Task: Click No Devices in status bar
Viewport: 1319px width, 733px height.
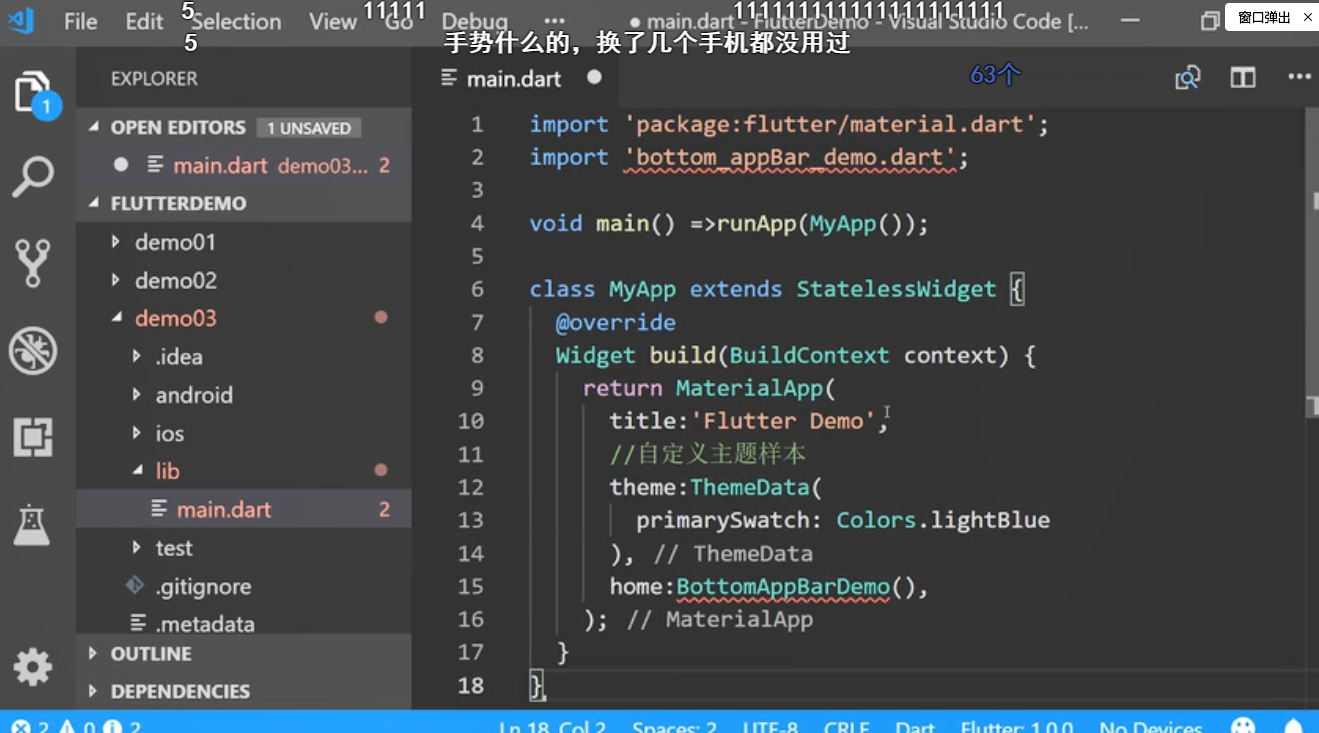Action: pyautogui.click(x=1151, y=727)
